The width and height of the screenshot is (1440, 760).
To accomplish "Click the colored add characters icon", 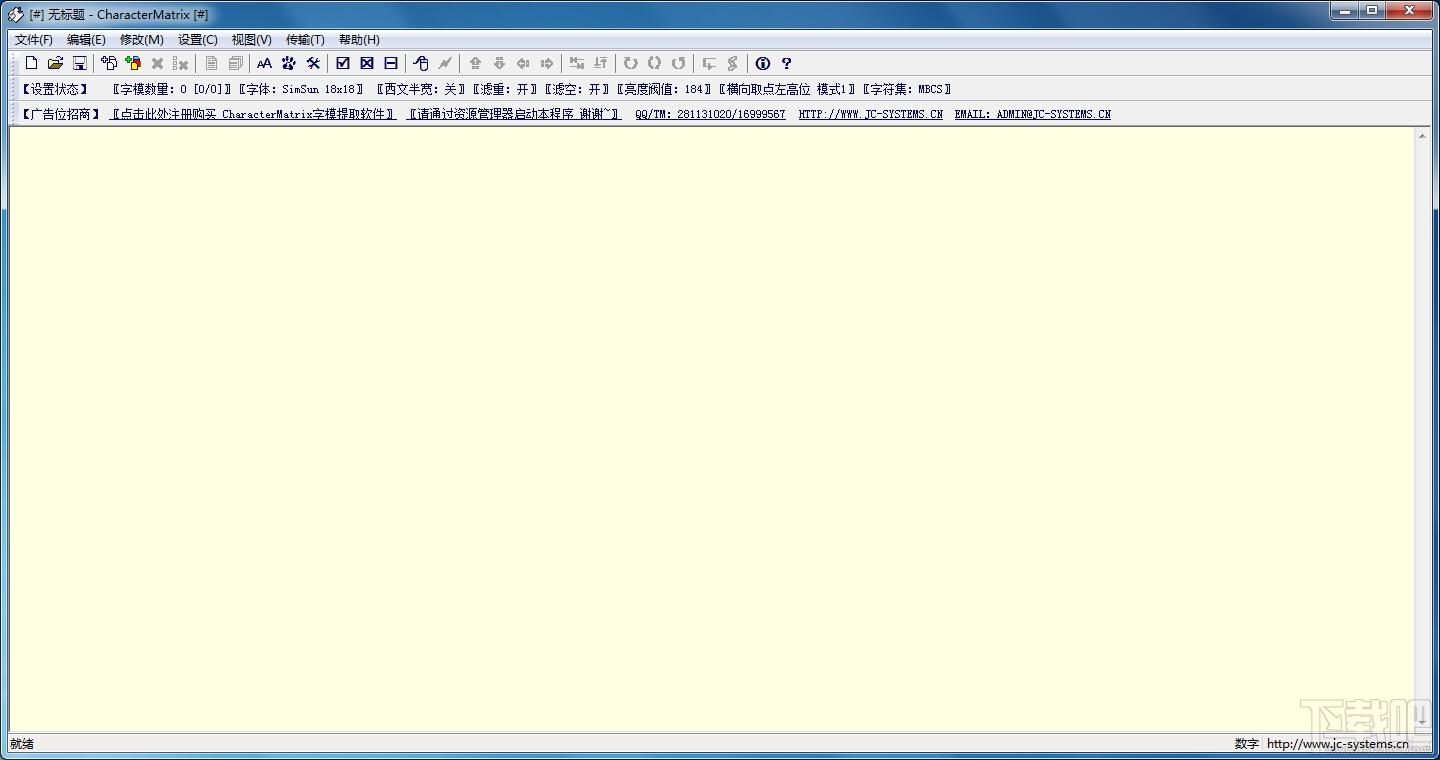I will click(x=133, y=63).
